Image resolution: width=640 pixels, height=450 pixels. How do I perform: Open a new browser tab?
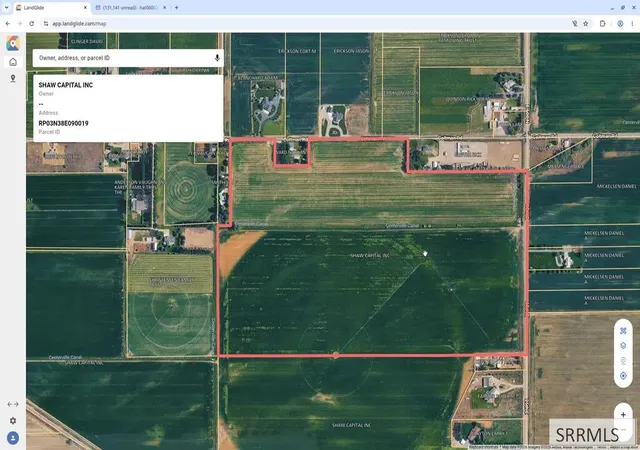pos(176,8)
